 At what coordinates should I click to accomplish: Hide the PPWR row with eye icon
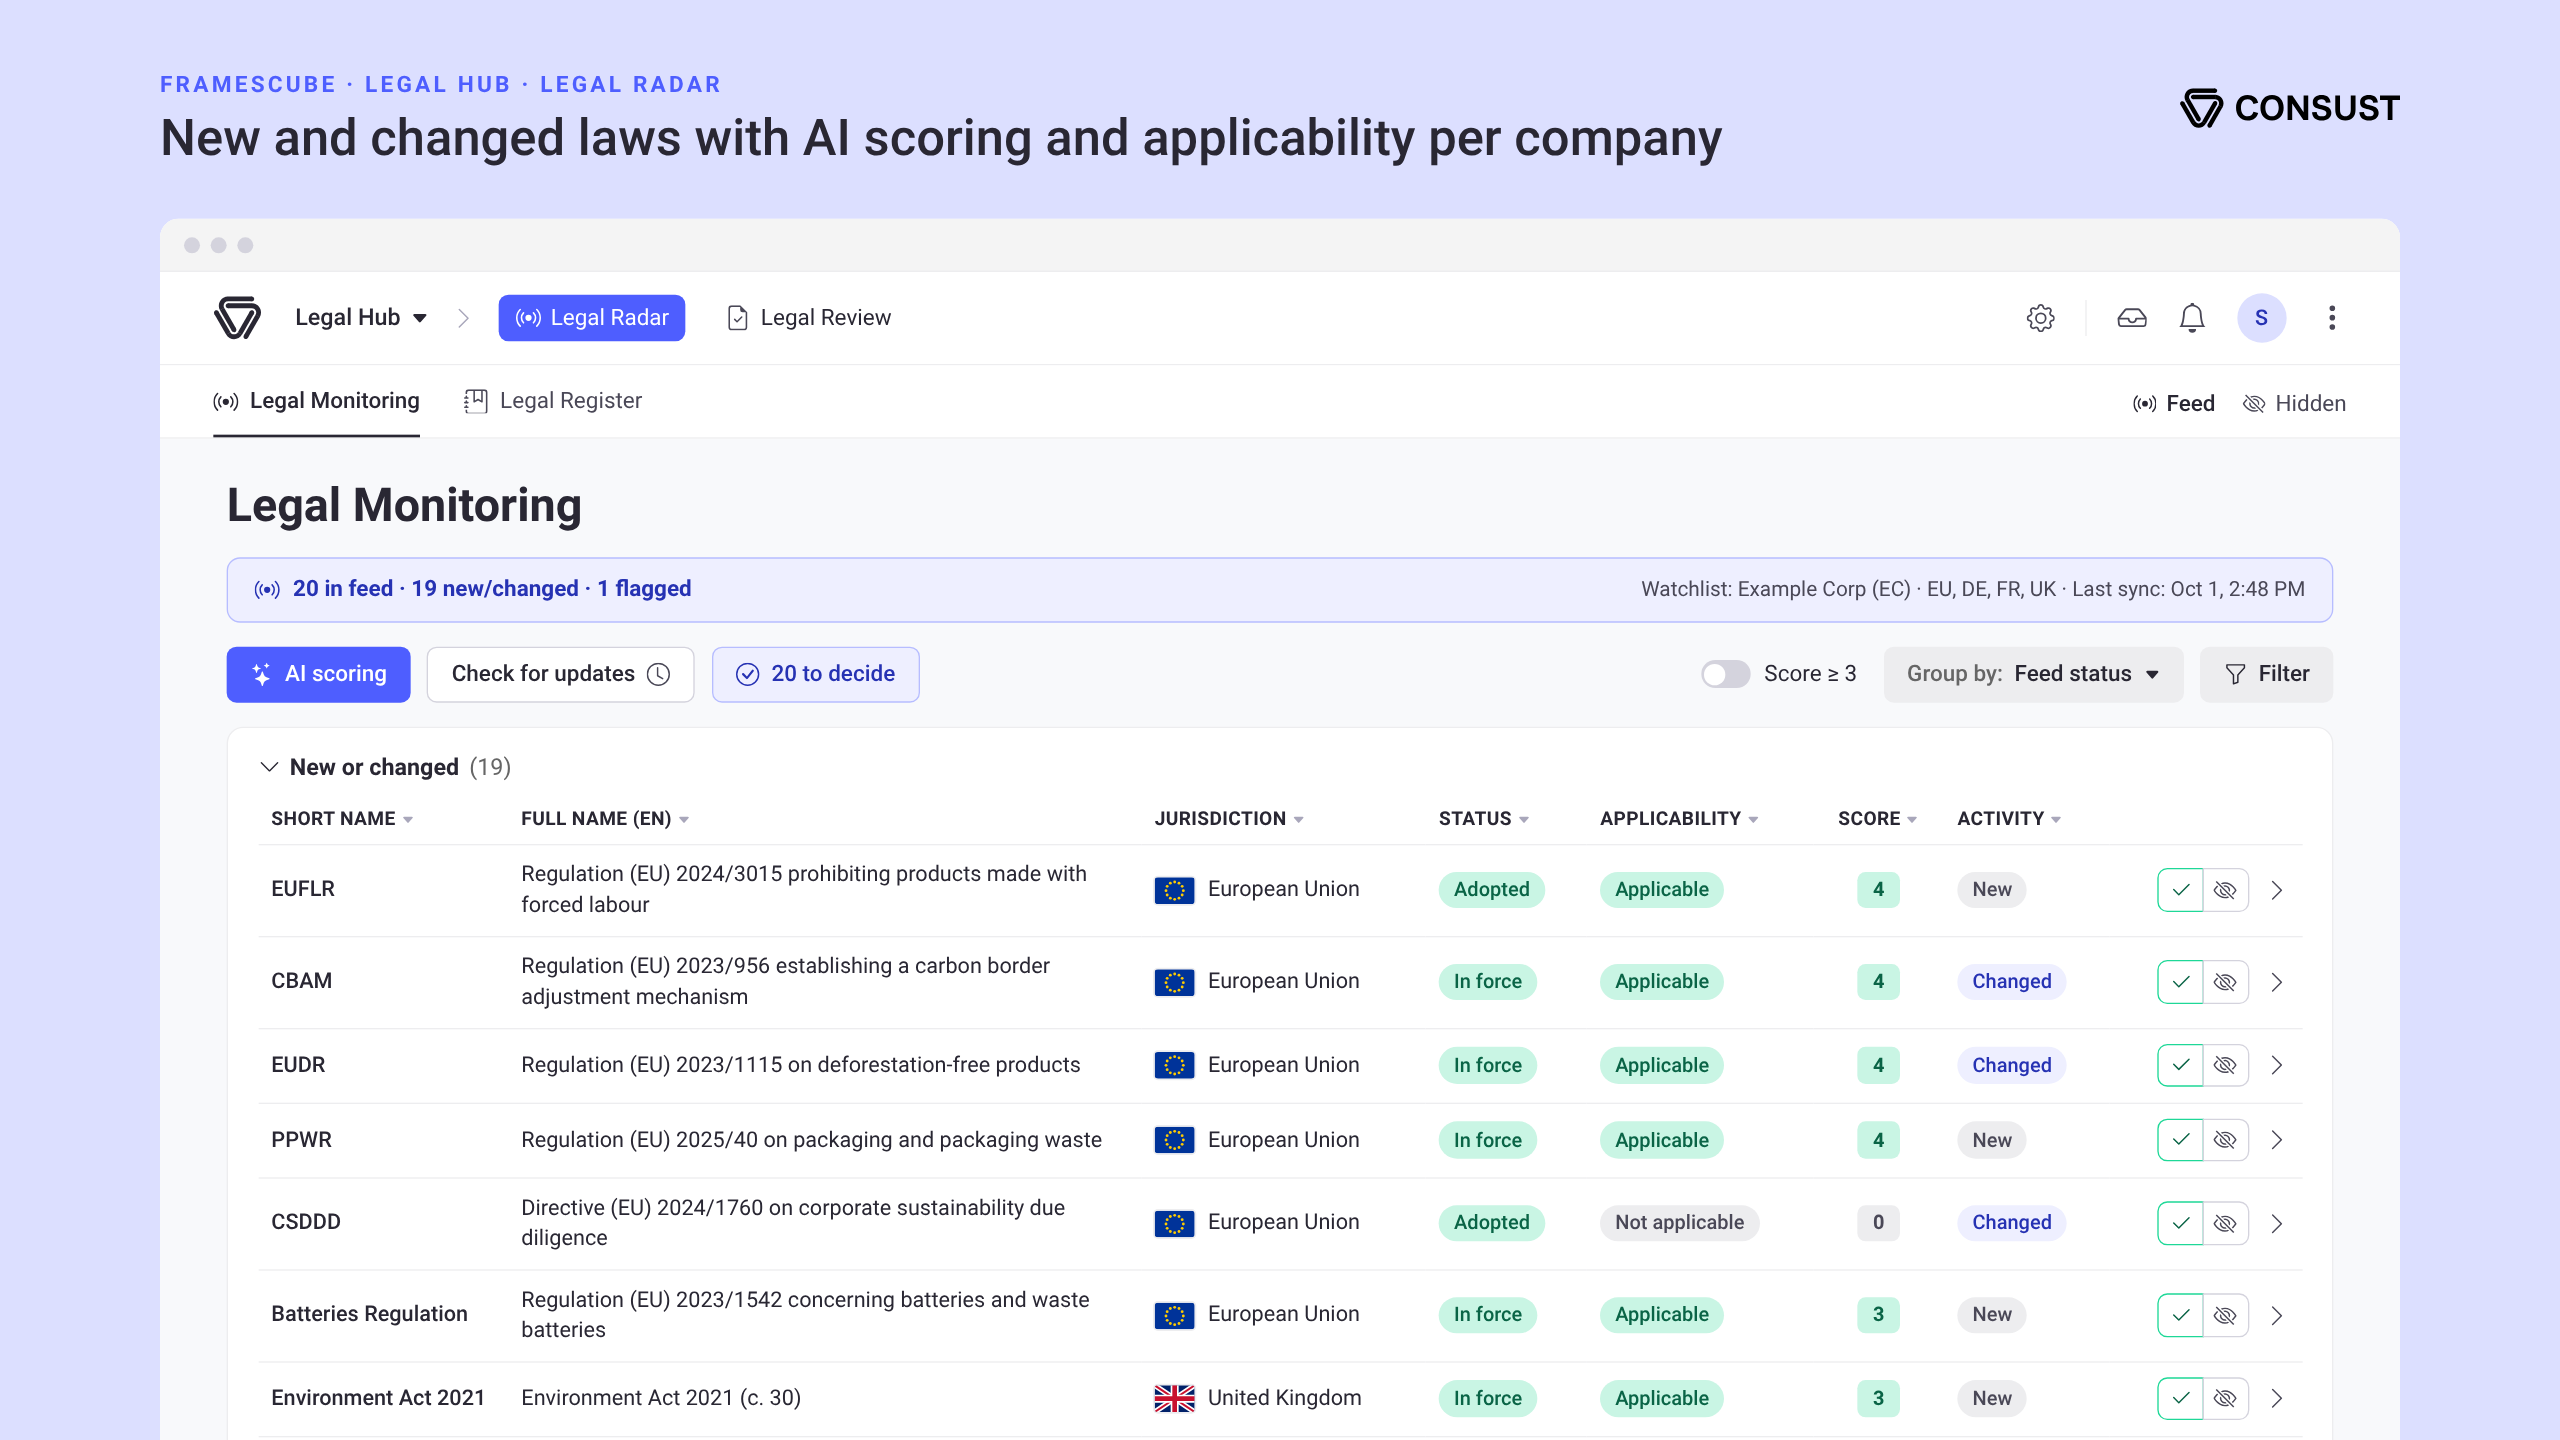click(2226, 1140)
